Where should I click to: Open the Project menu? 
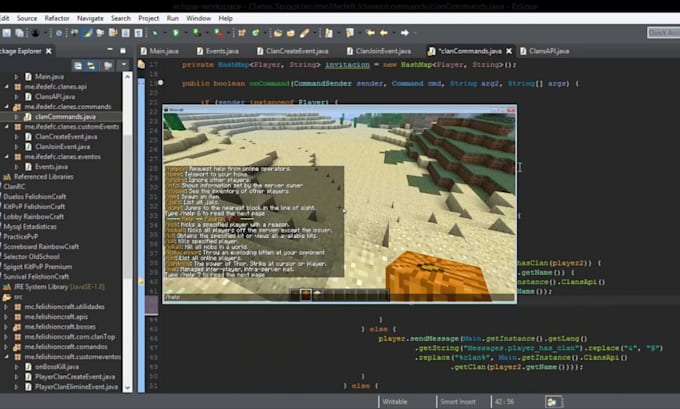pyautogui.click(x=148, y=18)
